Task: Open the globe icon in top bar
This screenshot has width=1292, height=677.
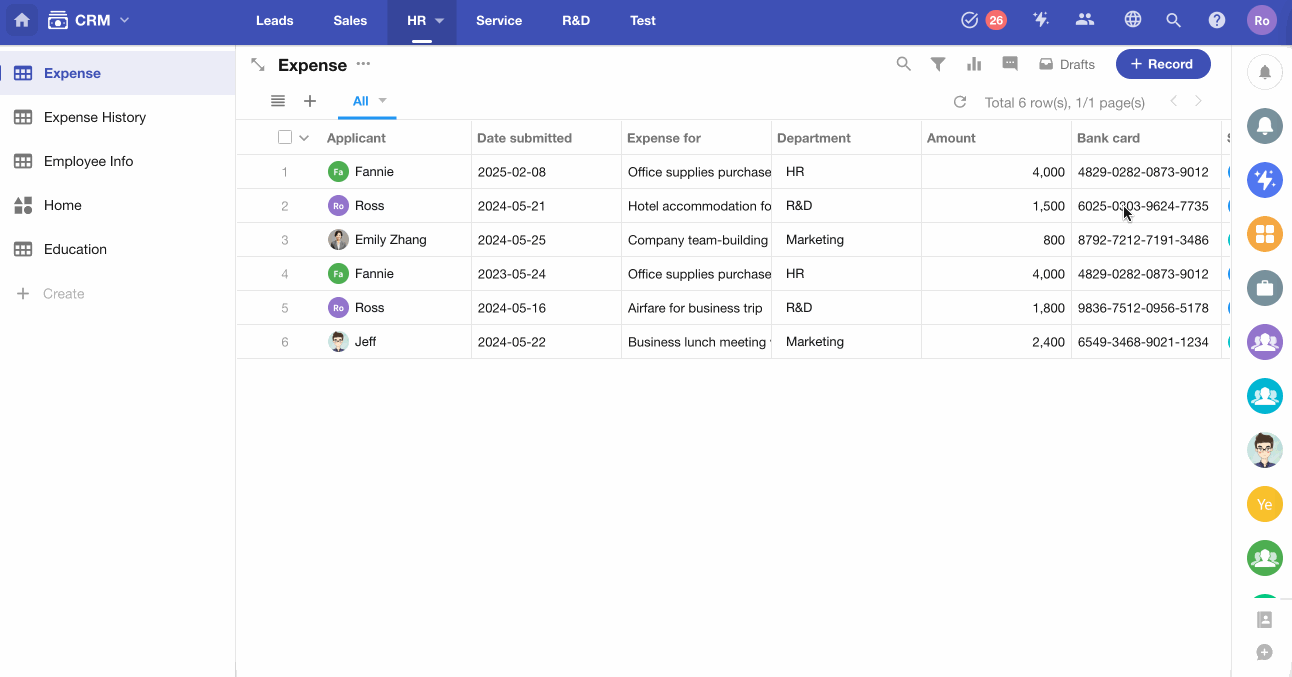Action: click(x=1133, y=20)
